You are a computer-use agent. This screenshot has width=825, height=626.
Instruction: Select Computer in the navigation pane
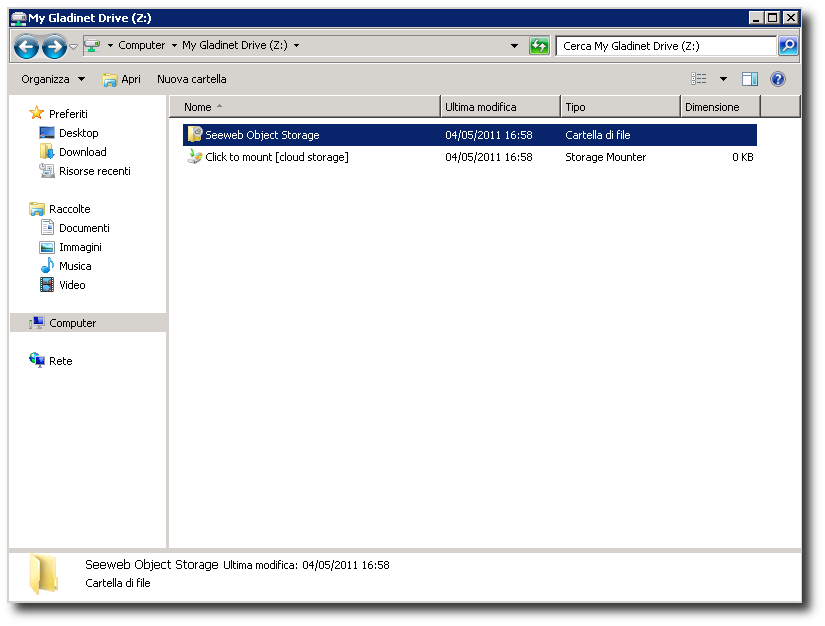click(x=73, y=323)
